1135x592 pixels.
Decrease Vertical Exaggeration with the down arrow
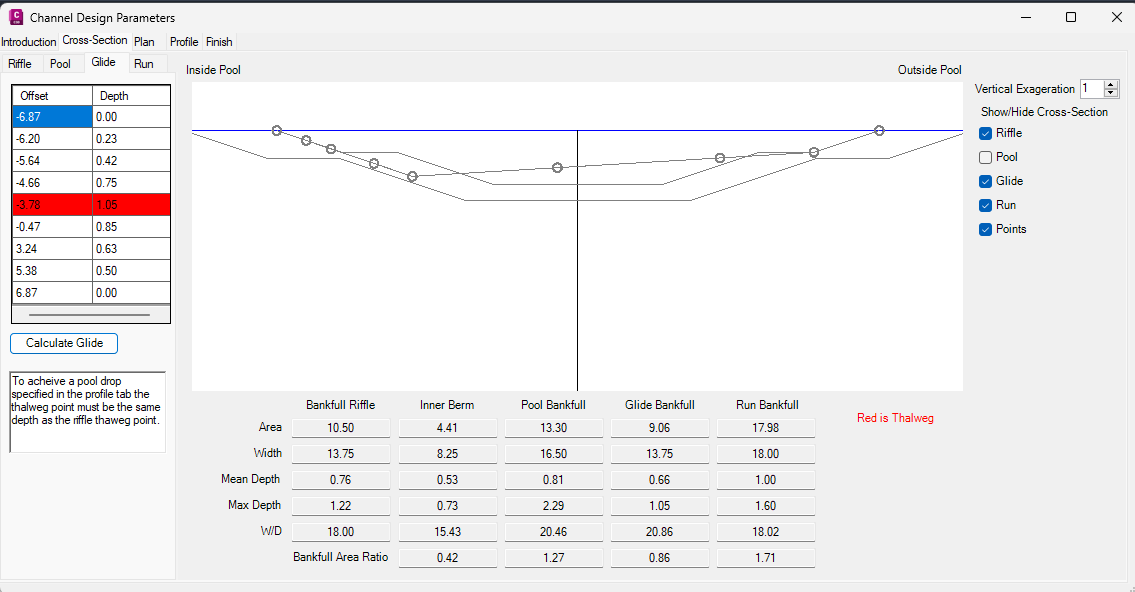click(1111, 94)
